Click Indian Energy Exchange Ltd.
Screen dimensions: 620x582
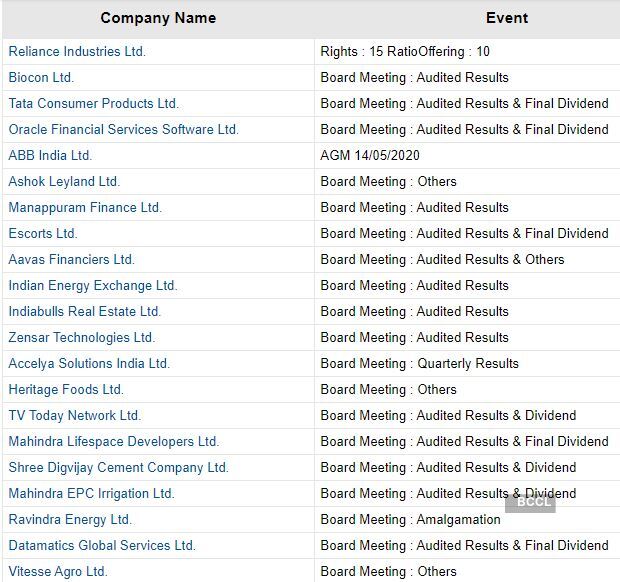(x=93, y=286)
